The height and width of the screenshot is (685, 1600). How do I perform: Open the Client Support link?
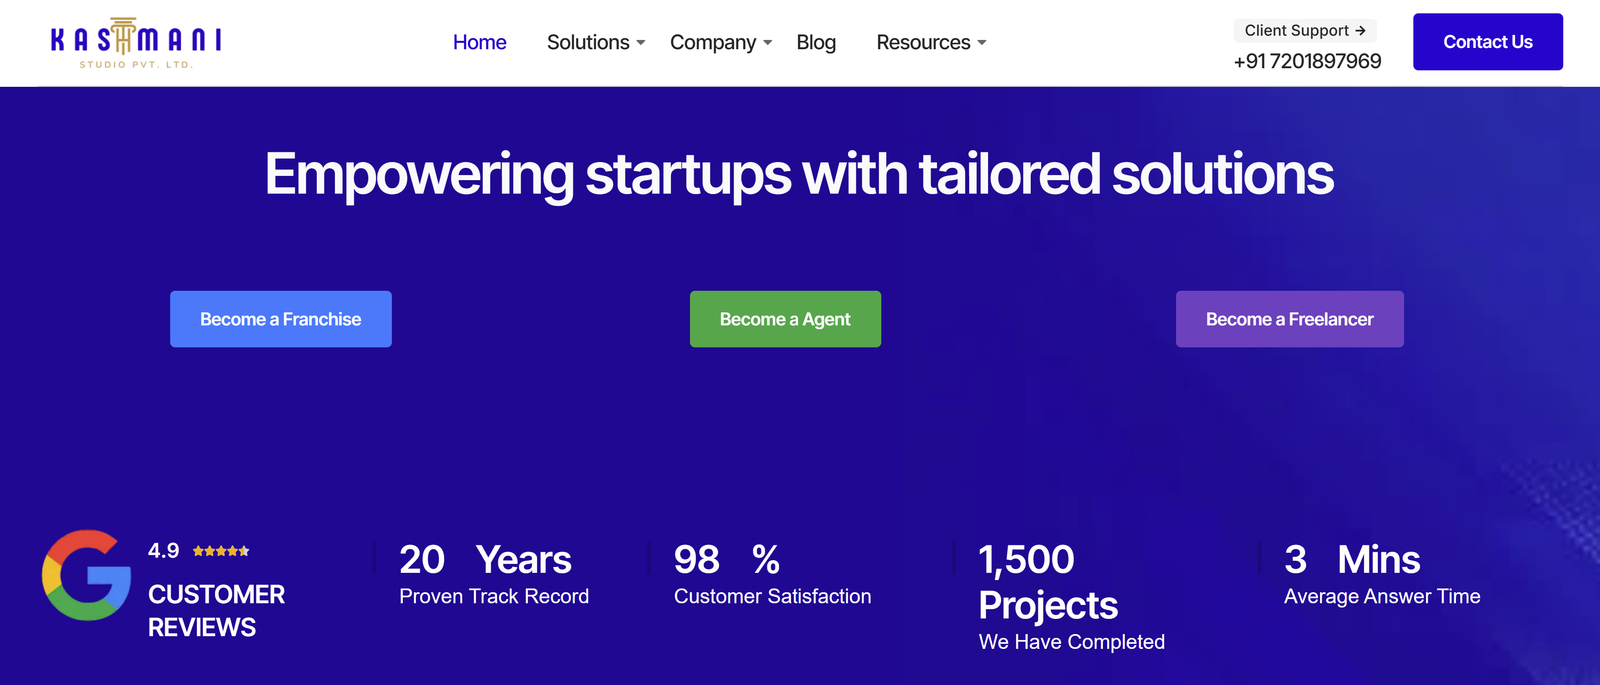point(1305,31)
